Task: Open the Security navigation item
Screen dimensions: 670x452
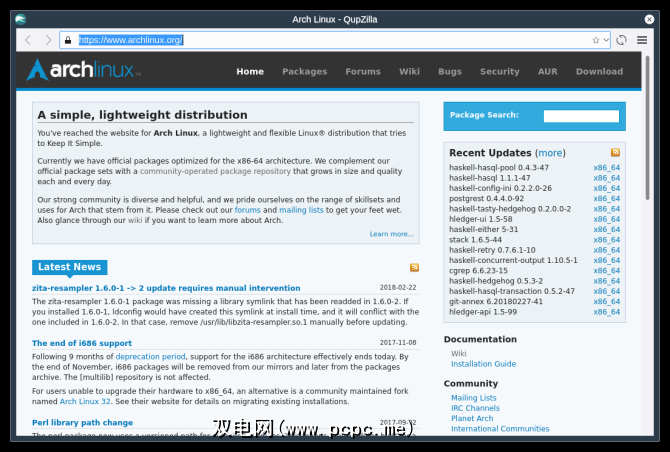Action: pos(500,72)
